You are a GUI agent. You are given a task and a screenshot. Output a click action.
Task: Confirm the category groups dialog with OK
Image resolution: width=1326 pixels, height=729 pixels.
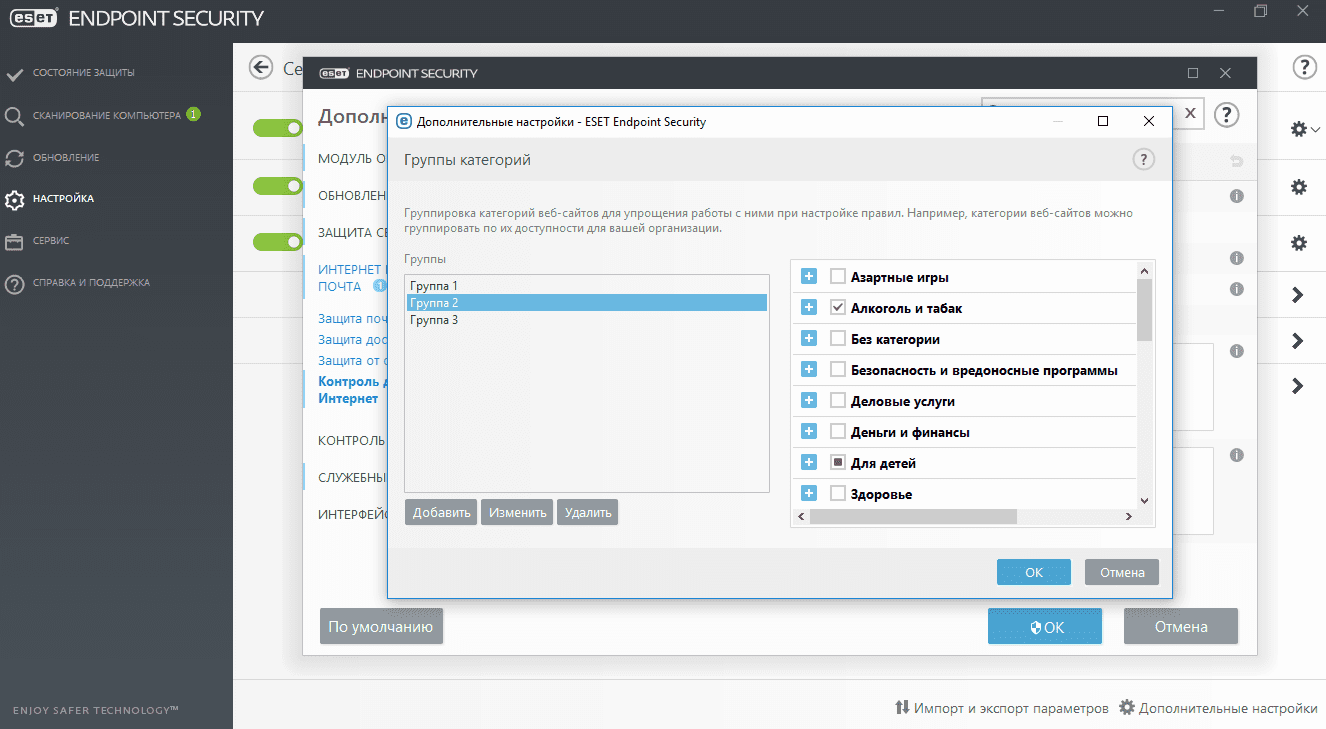coord(1034,572)
